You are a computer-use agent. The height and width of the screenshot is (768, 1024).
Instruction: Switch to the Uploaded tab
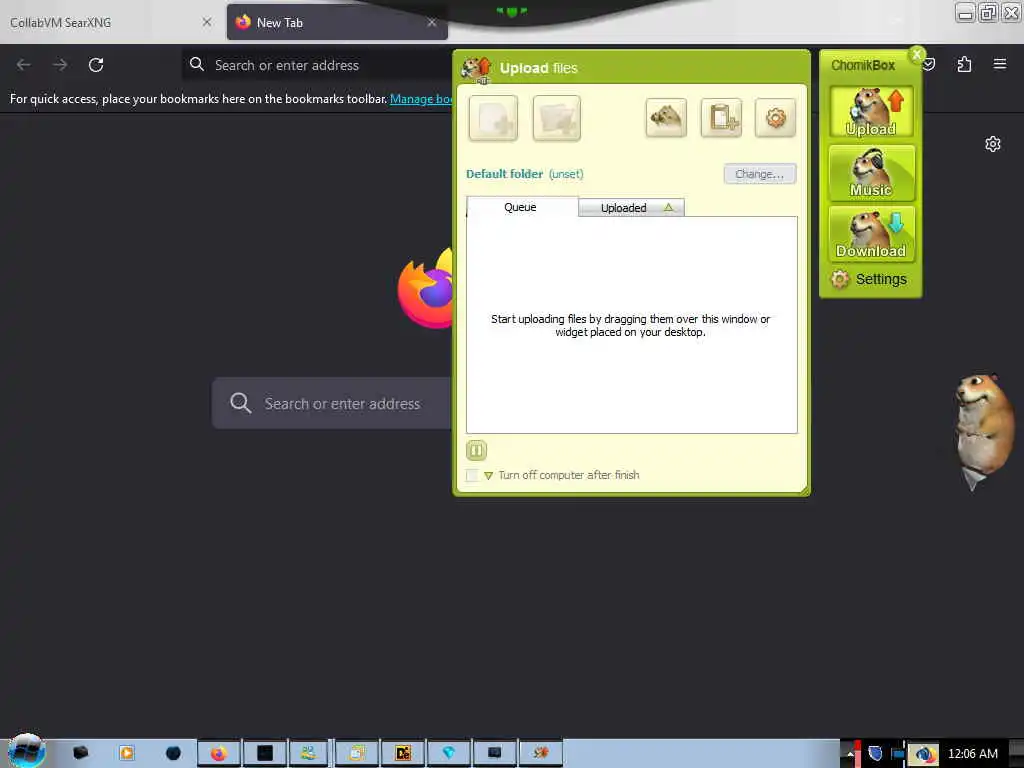(631, 208)
